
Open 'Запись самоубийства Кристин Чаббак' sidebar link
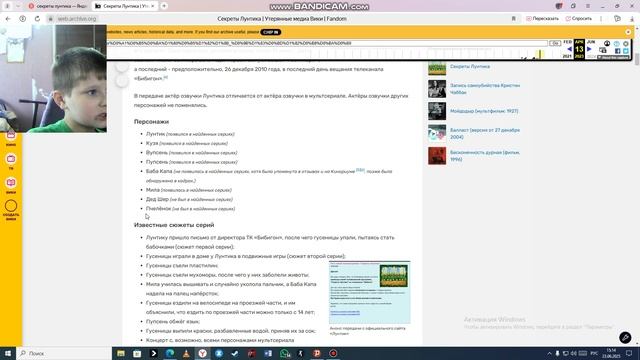[485, 89]
